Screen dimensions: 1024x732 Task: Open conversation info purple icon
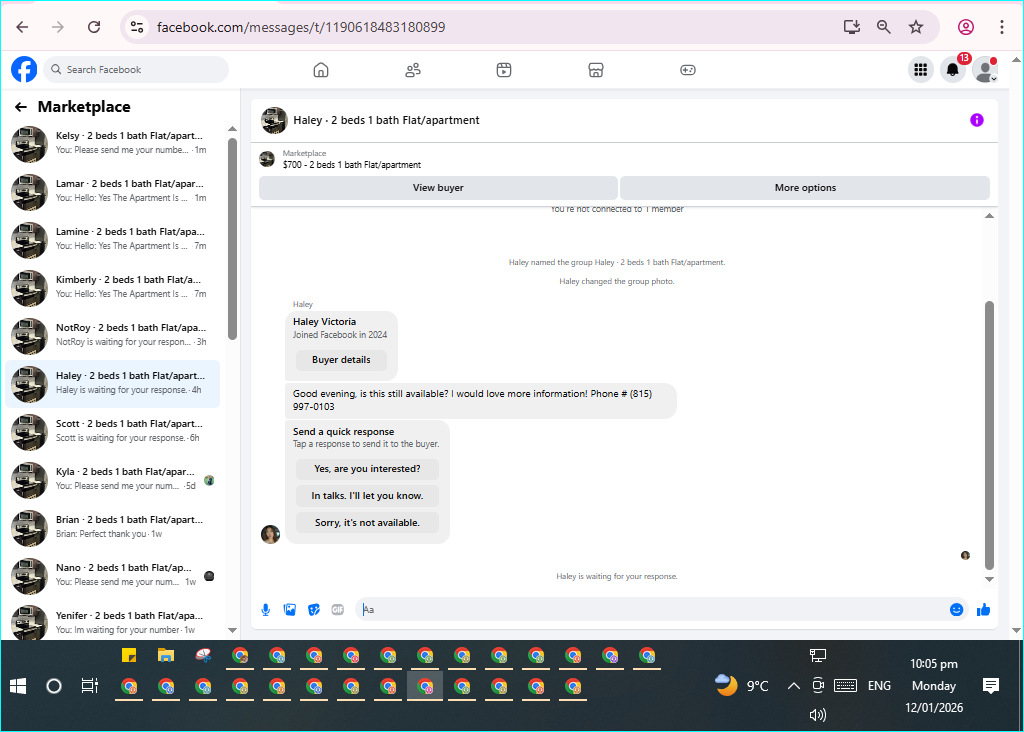pyautogui.click(x=976, y=120)
